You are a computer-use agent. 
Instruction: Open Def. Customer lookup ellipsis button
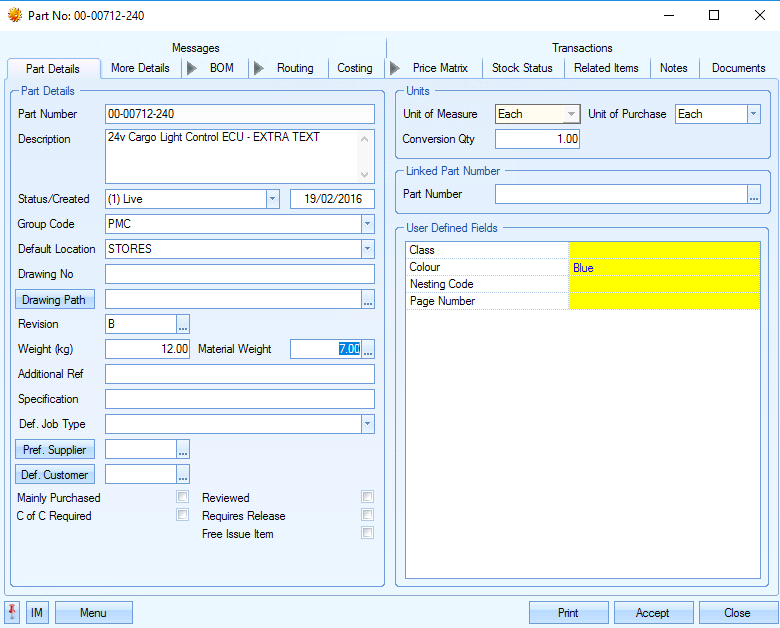pyautogui.click(x=183, y=475)
